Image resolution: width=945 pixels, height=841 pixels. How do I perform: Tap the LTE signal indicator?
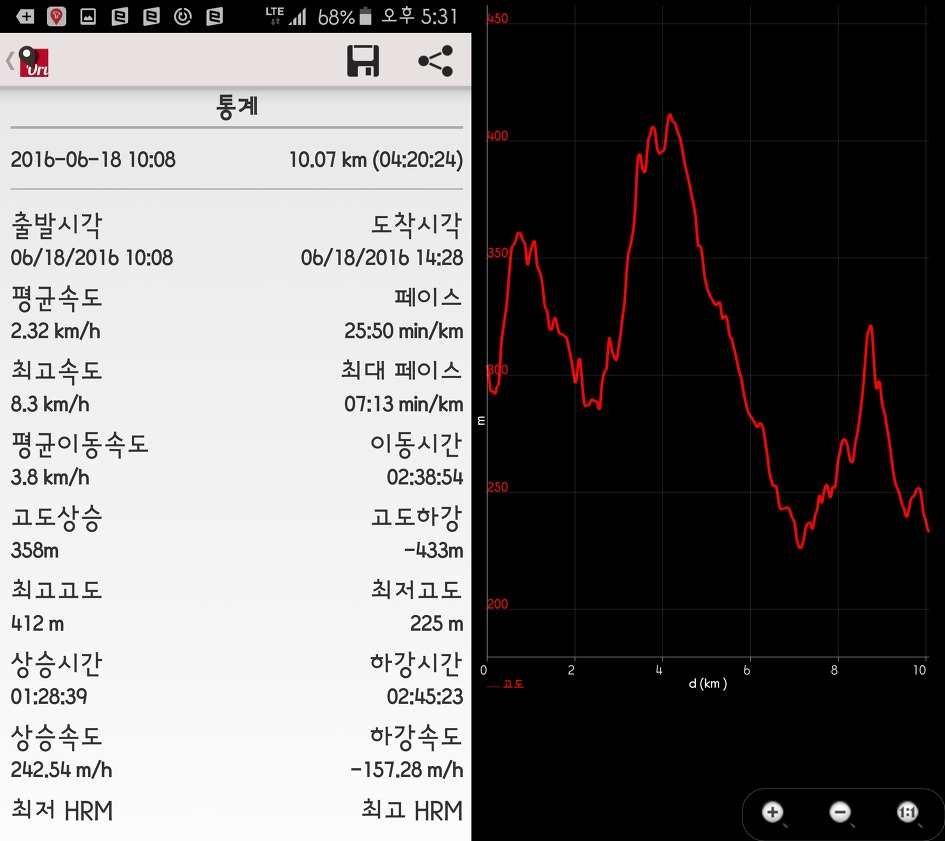pyautogui.click(x=286, y=16)
